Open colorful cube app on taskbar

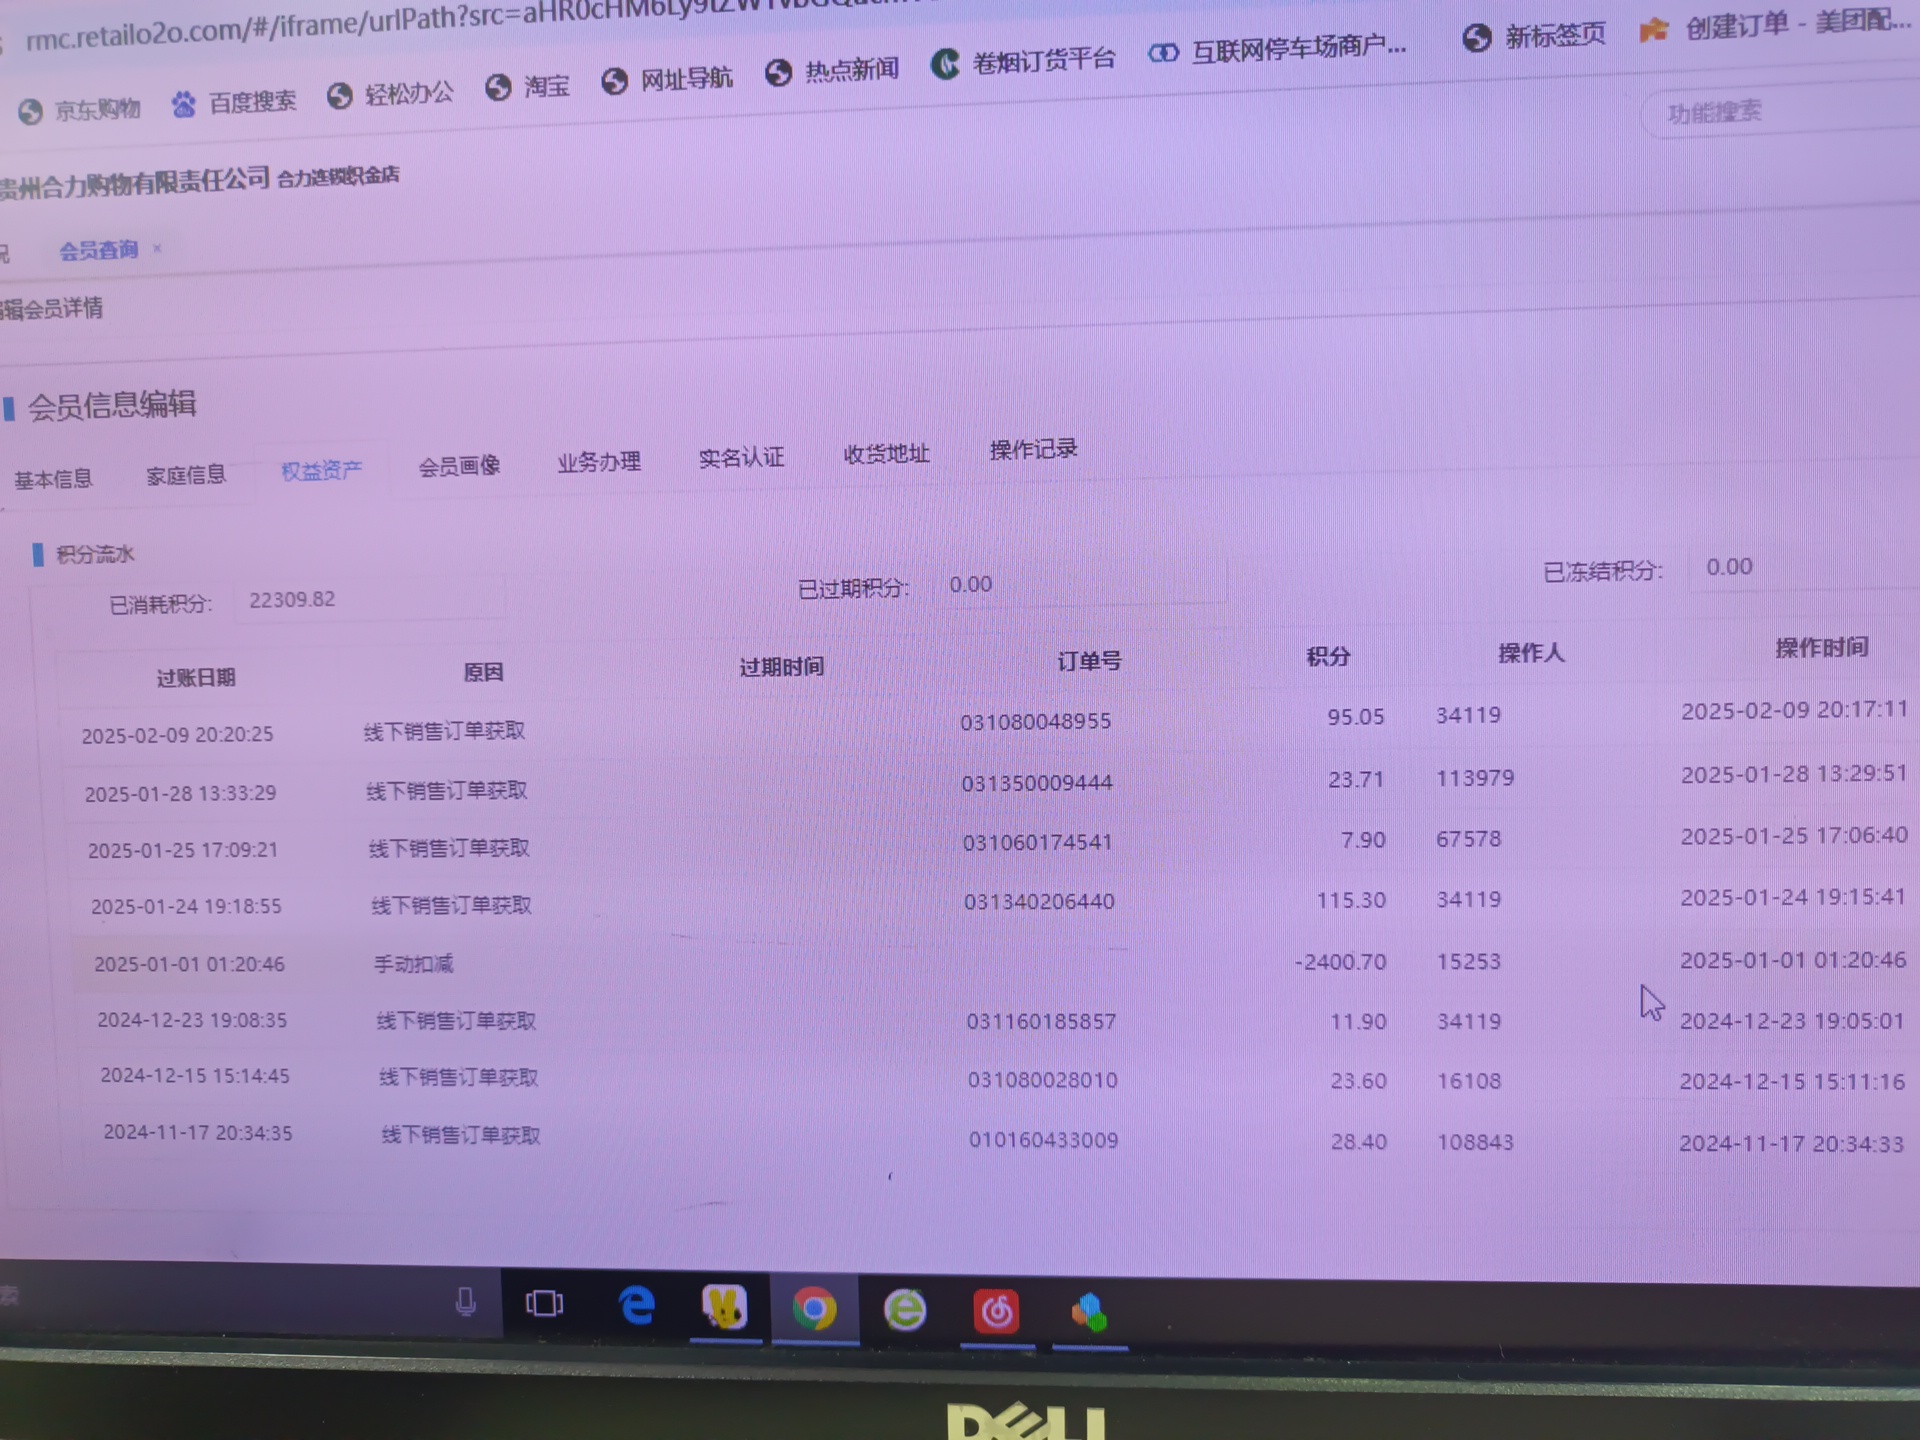click(1089, 1313)
